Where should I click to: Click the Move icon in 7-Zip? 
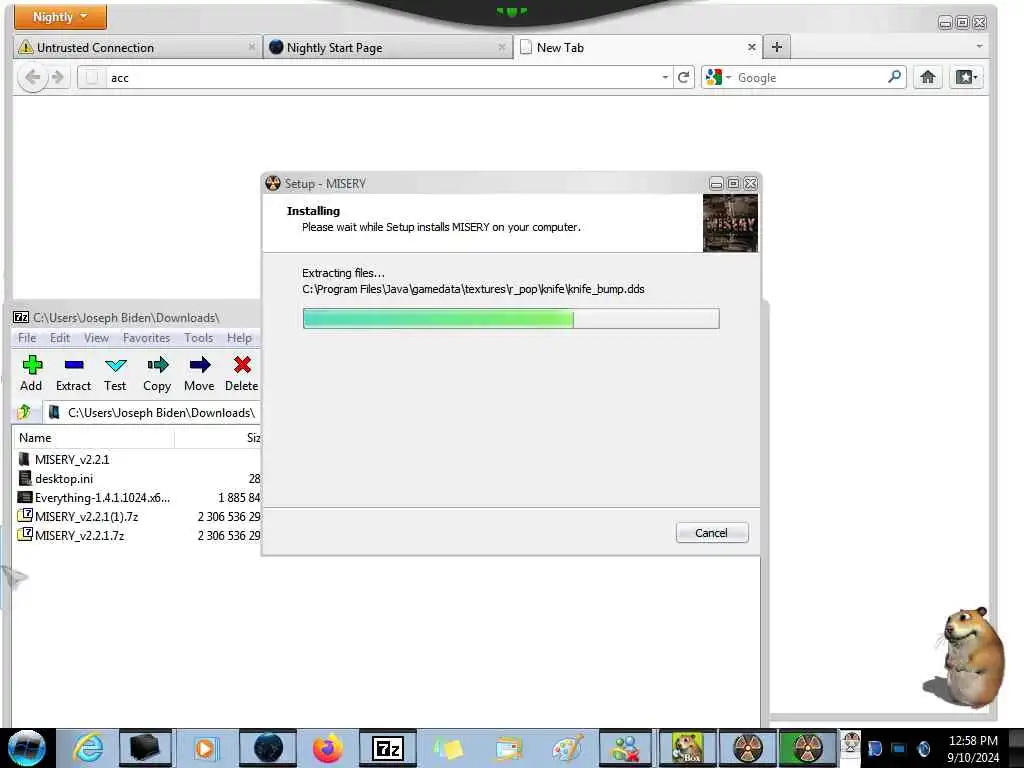coord(200,364)
